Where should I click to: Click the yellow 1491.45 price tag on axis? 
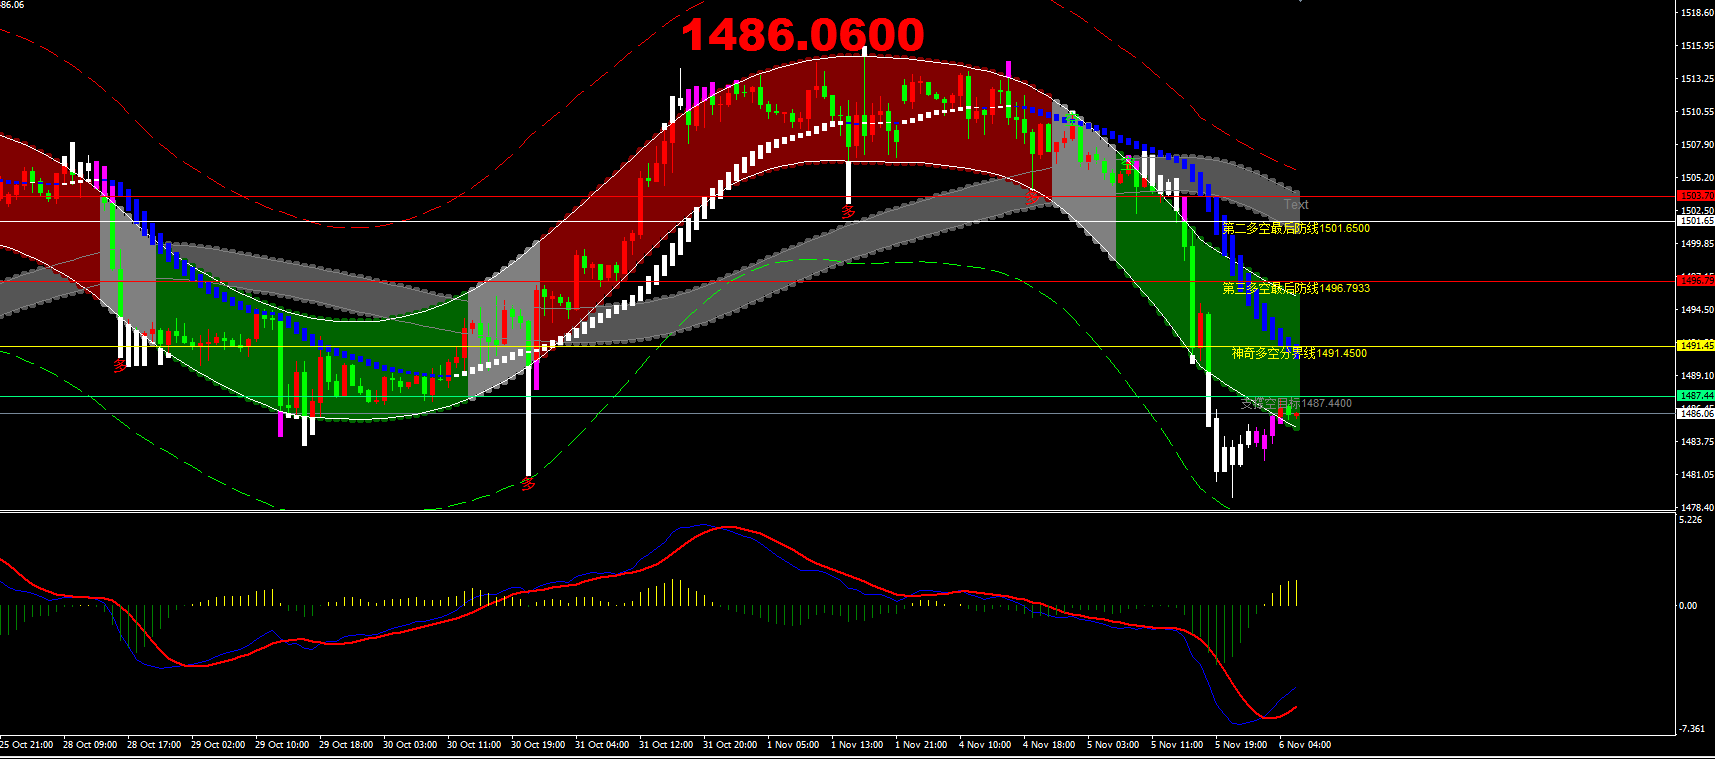(1696, 345)
